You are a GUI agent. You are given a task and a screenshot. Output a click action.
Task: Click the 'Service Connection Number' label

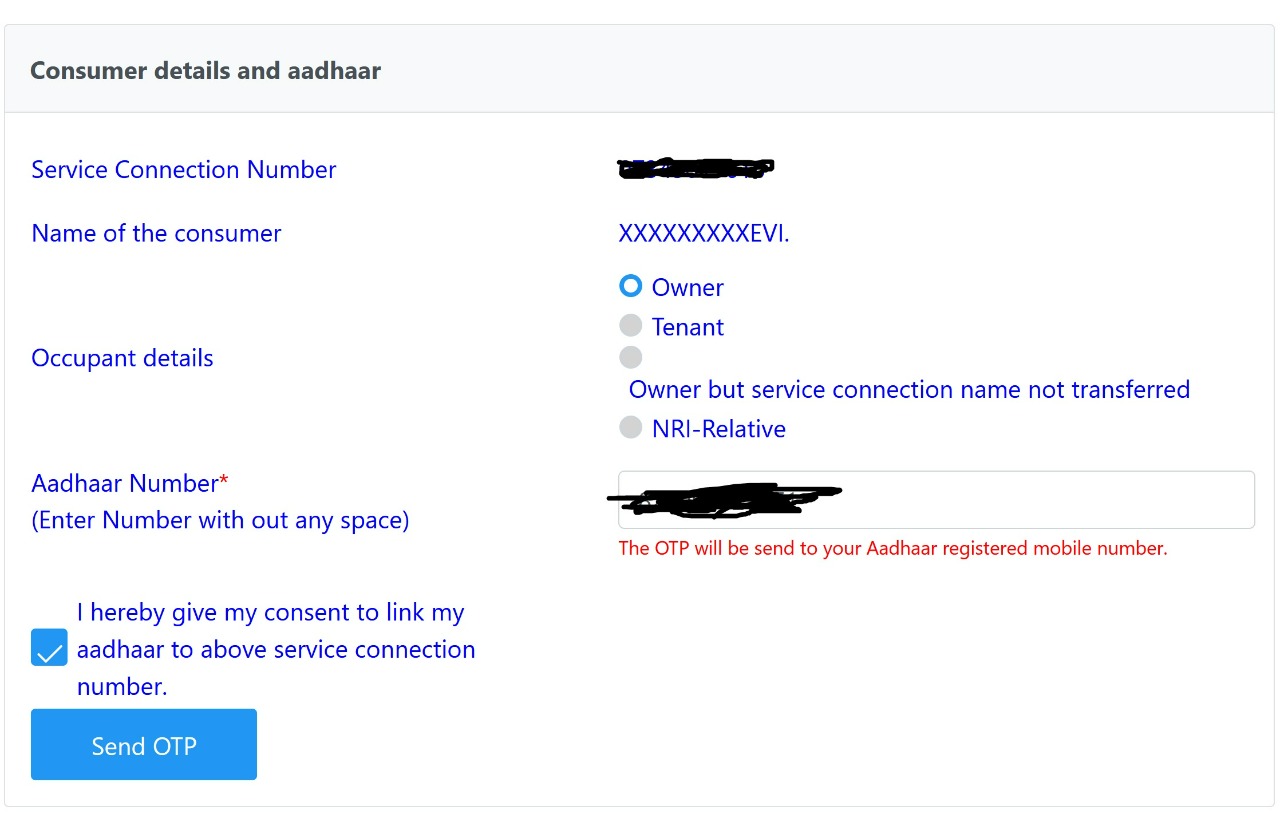click(x=183, y=170)
